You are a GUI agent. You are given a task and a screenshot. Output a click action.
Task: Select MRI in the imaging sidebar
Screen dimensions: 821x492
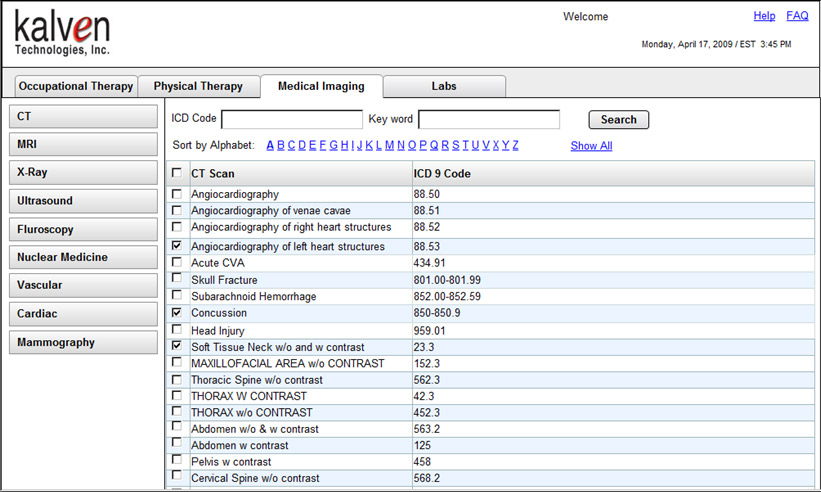click(x=83, y=145)
